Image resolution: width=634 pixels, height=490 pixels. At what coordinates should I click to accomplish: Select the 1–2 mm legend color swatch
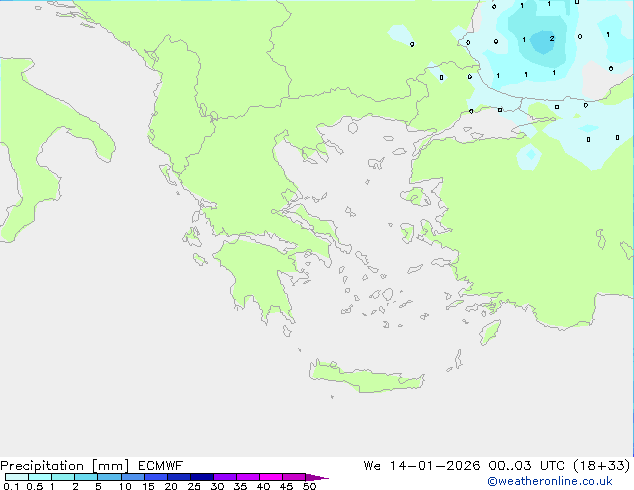[63, 477]
